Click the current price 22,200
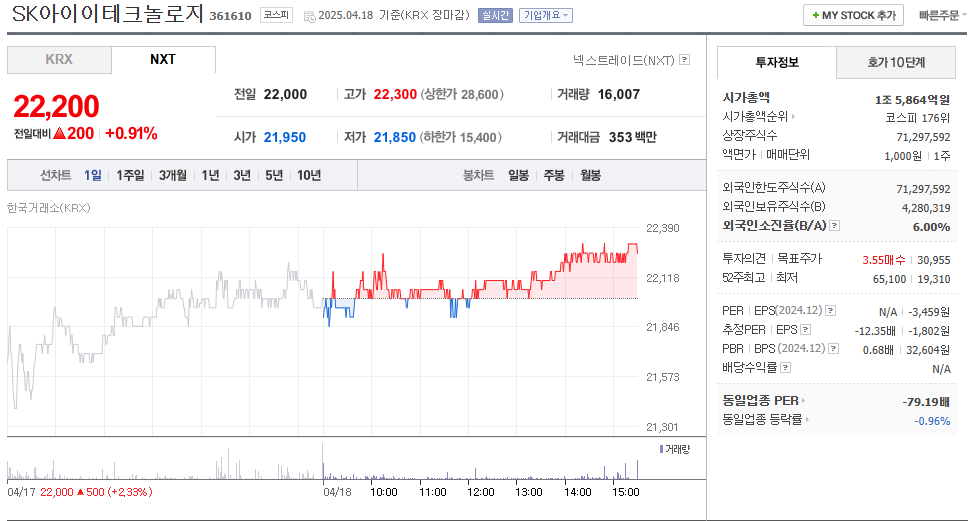Image resolution: width=977 pixels, height=521 pixels. [56, 107]
